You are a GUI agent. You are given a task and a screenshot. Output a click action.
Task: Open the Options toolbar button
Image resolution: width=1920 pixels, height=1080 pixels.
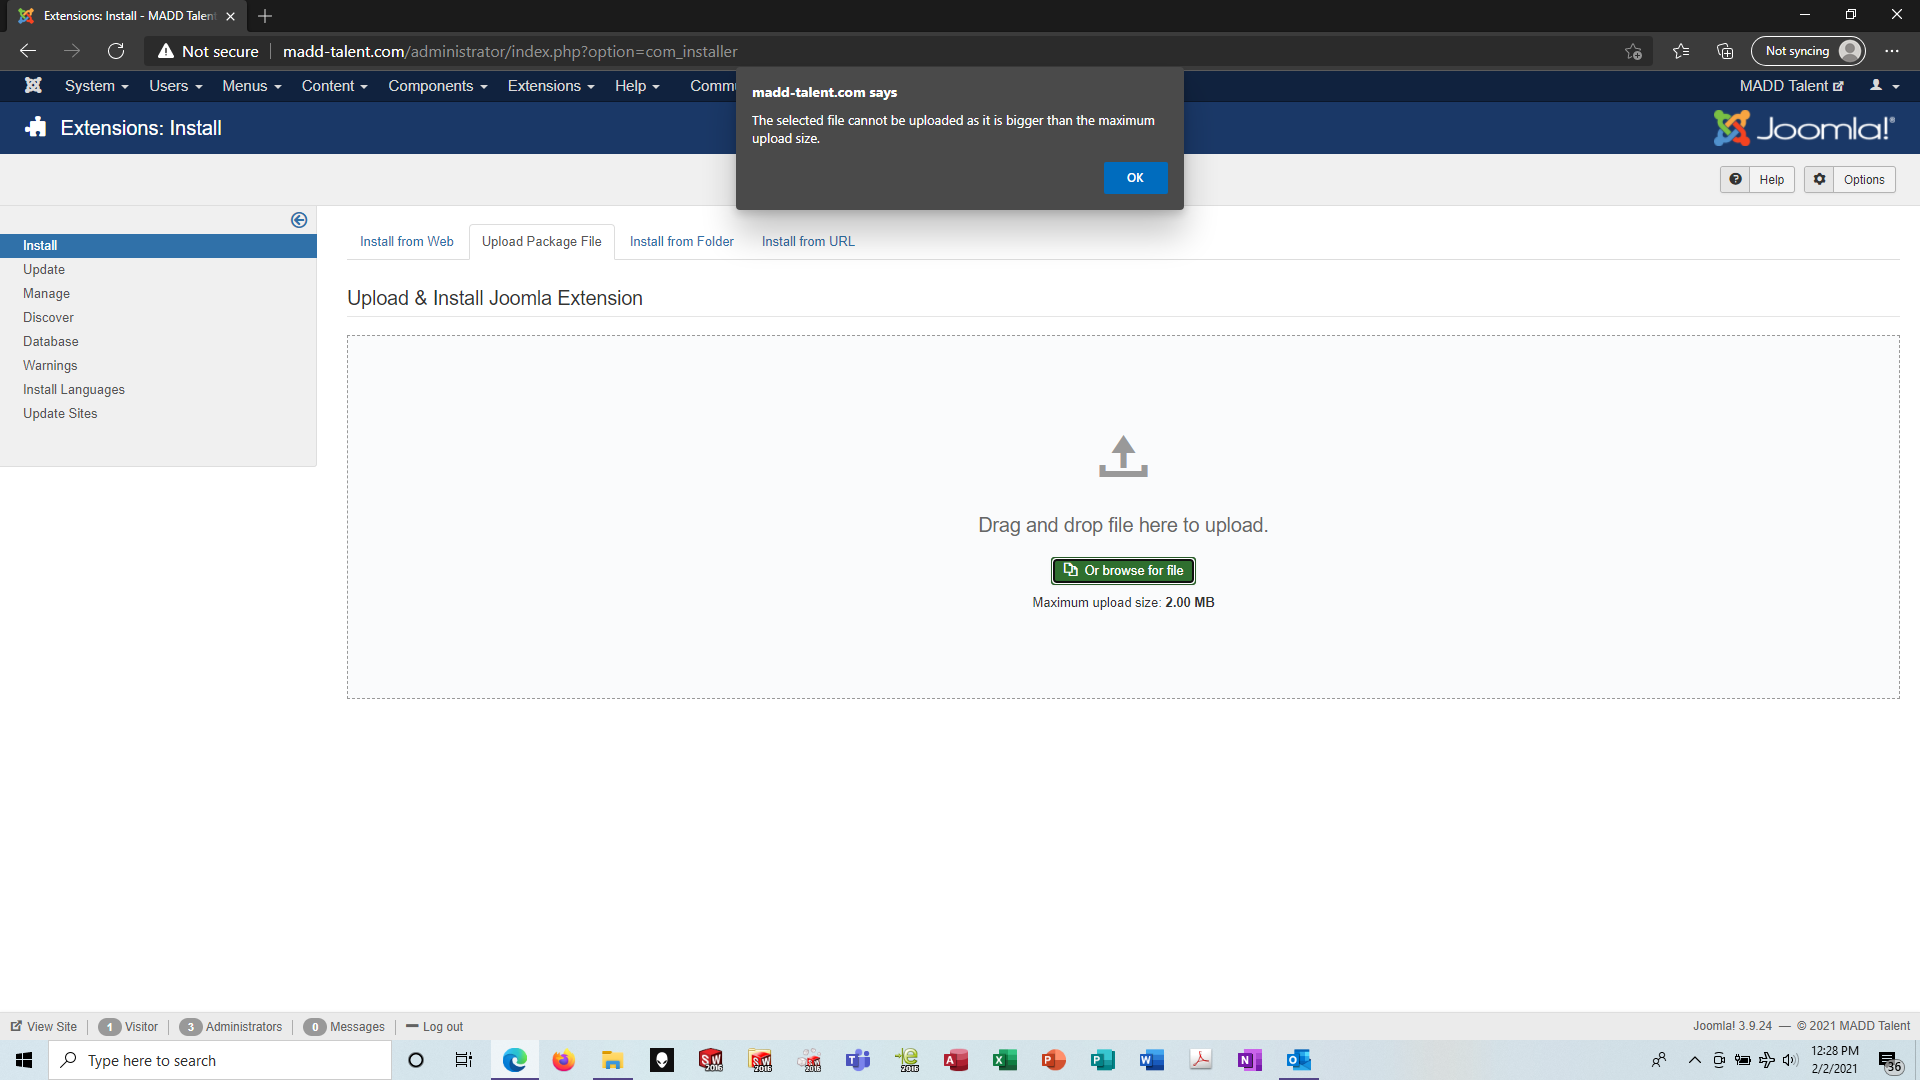[x=1850, y=180]
